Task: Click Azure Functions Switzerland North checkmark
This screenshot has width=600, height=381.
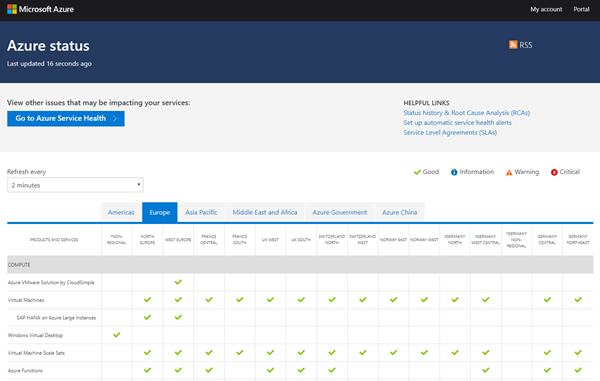Action: tap(332, 370)
